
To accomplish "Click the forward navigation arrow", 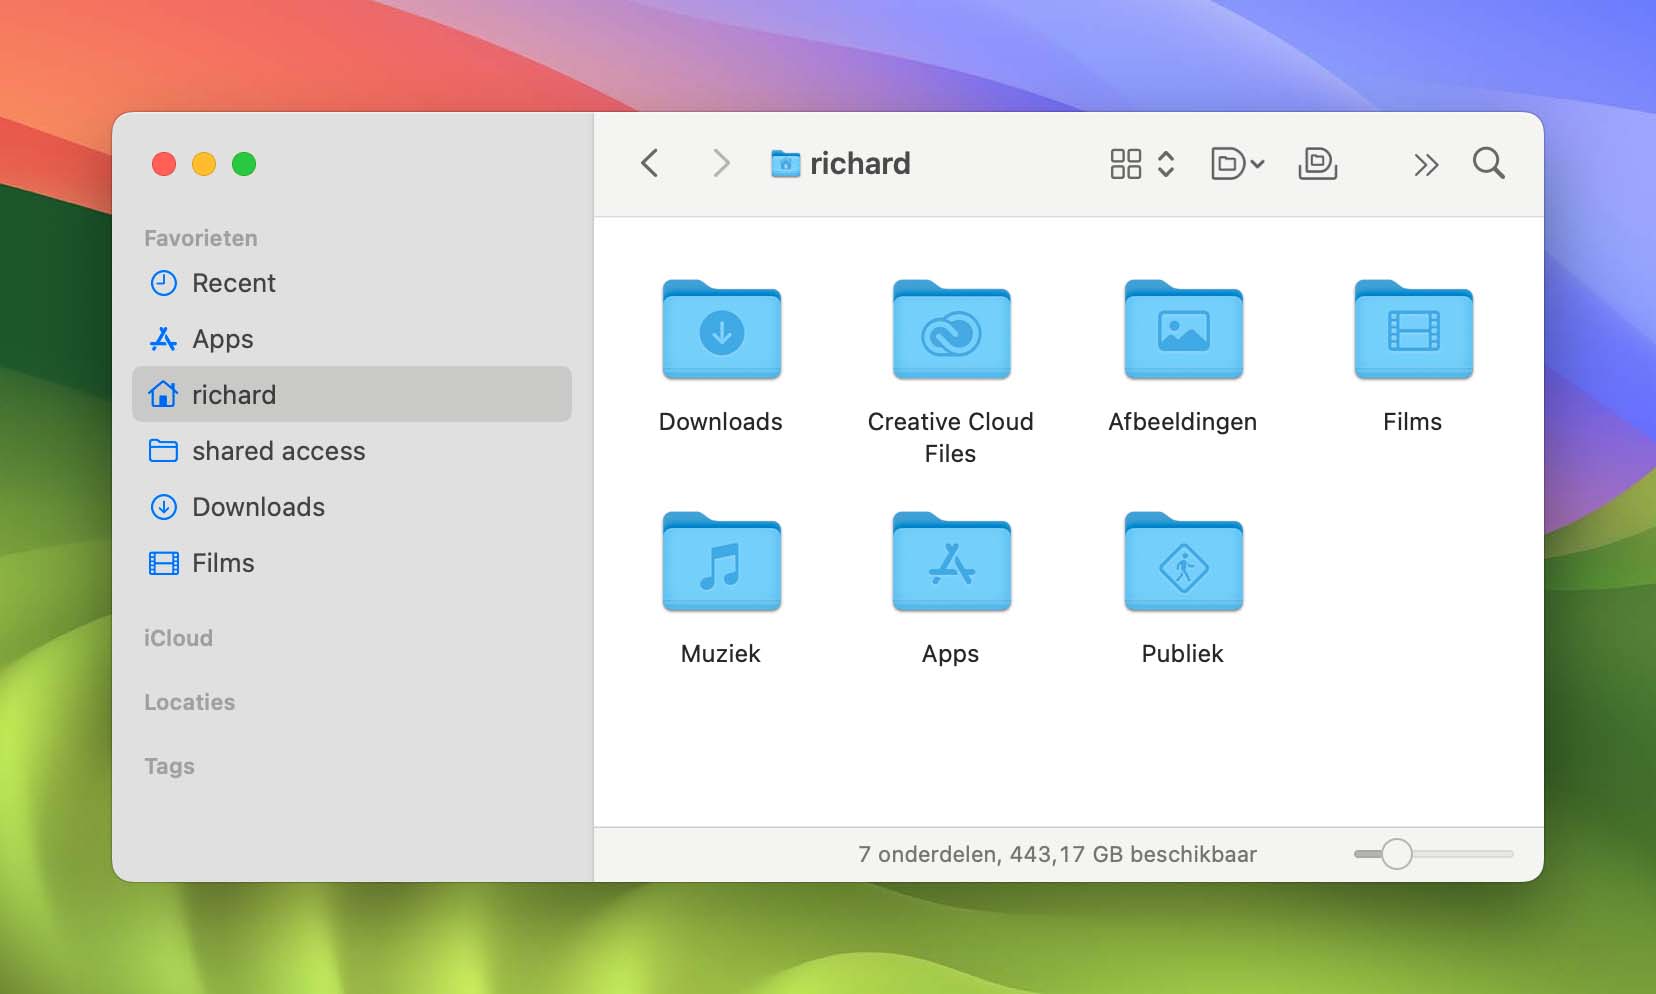I will pos(721,163).
